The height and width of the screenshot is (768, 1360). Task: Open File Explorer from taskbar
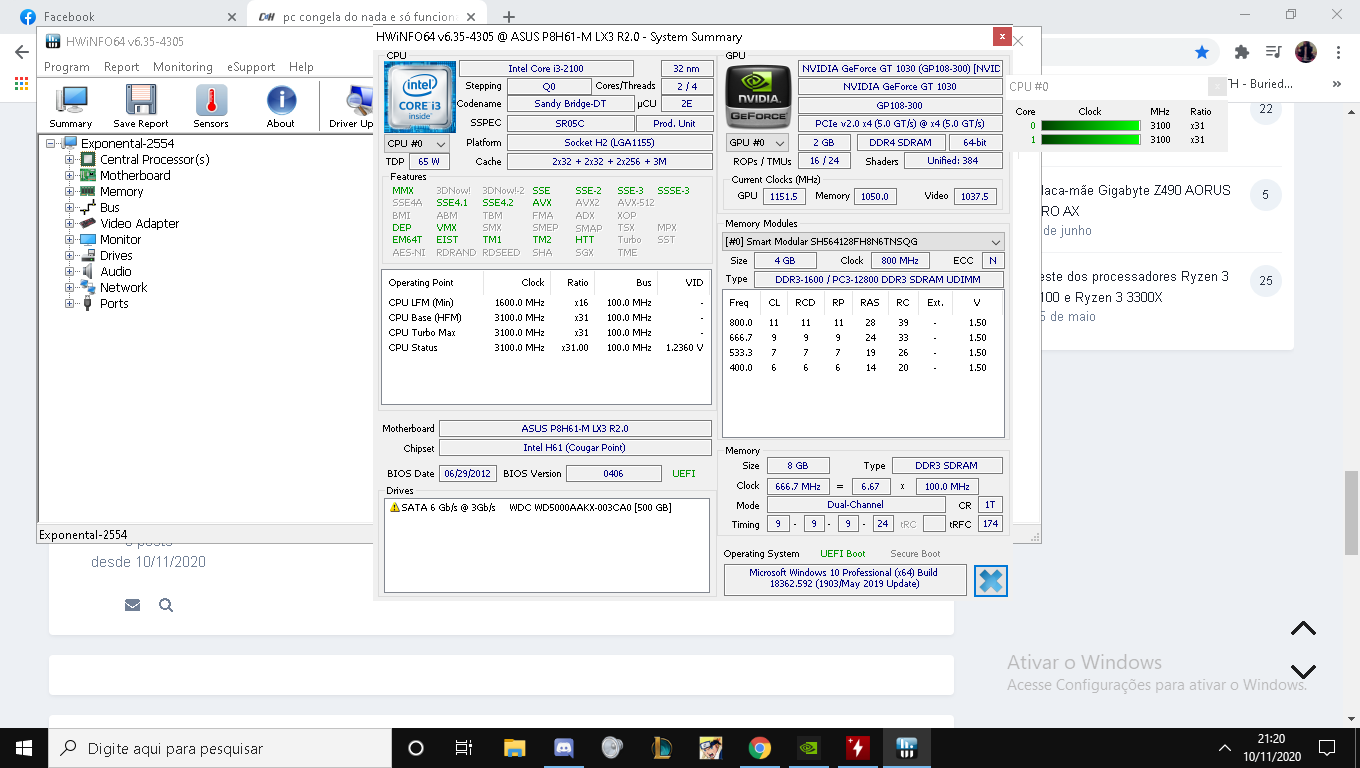[514, 748]
